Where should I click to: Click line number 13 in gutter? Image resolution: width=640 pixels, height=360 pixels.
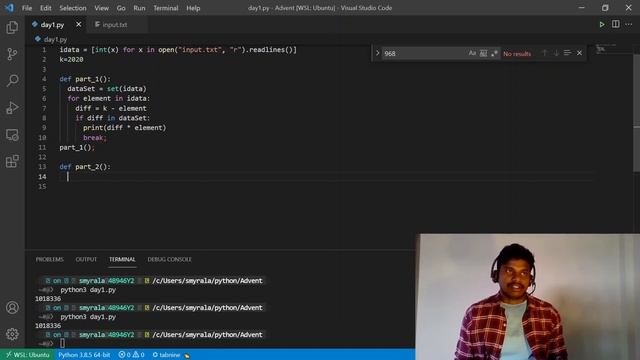click(42, 167)
